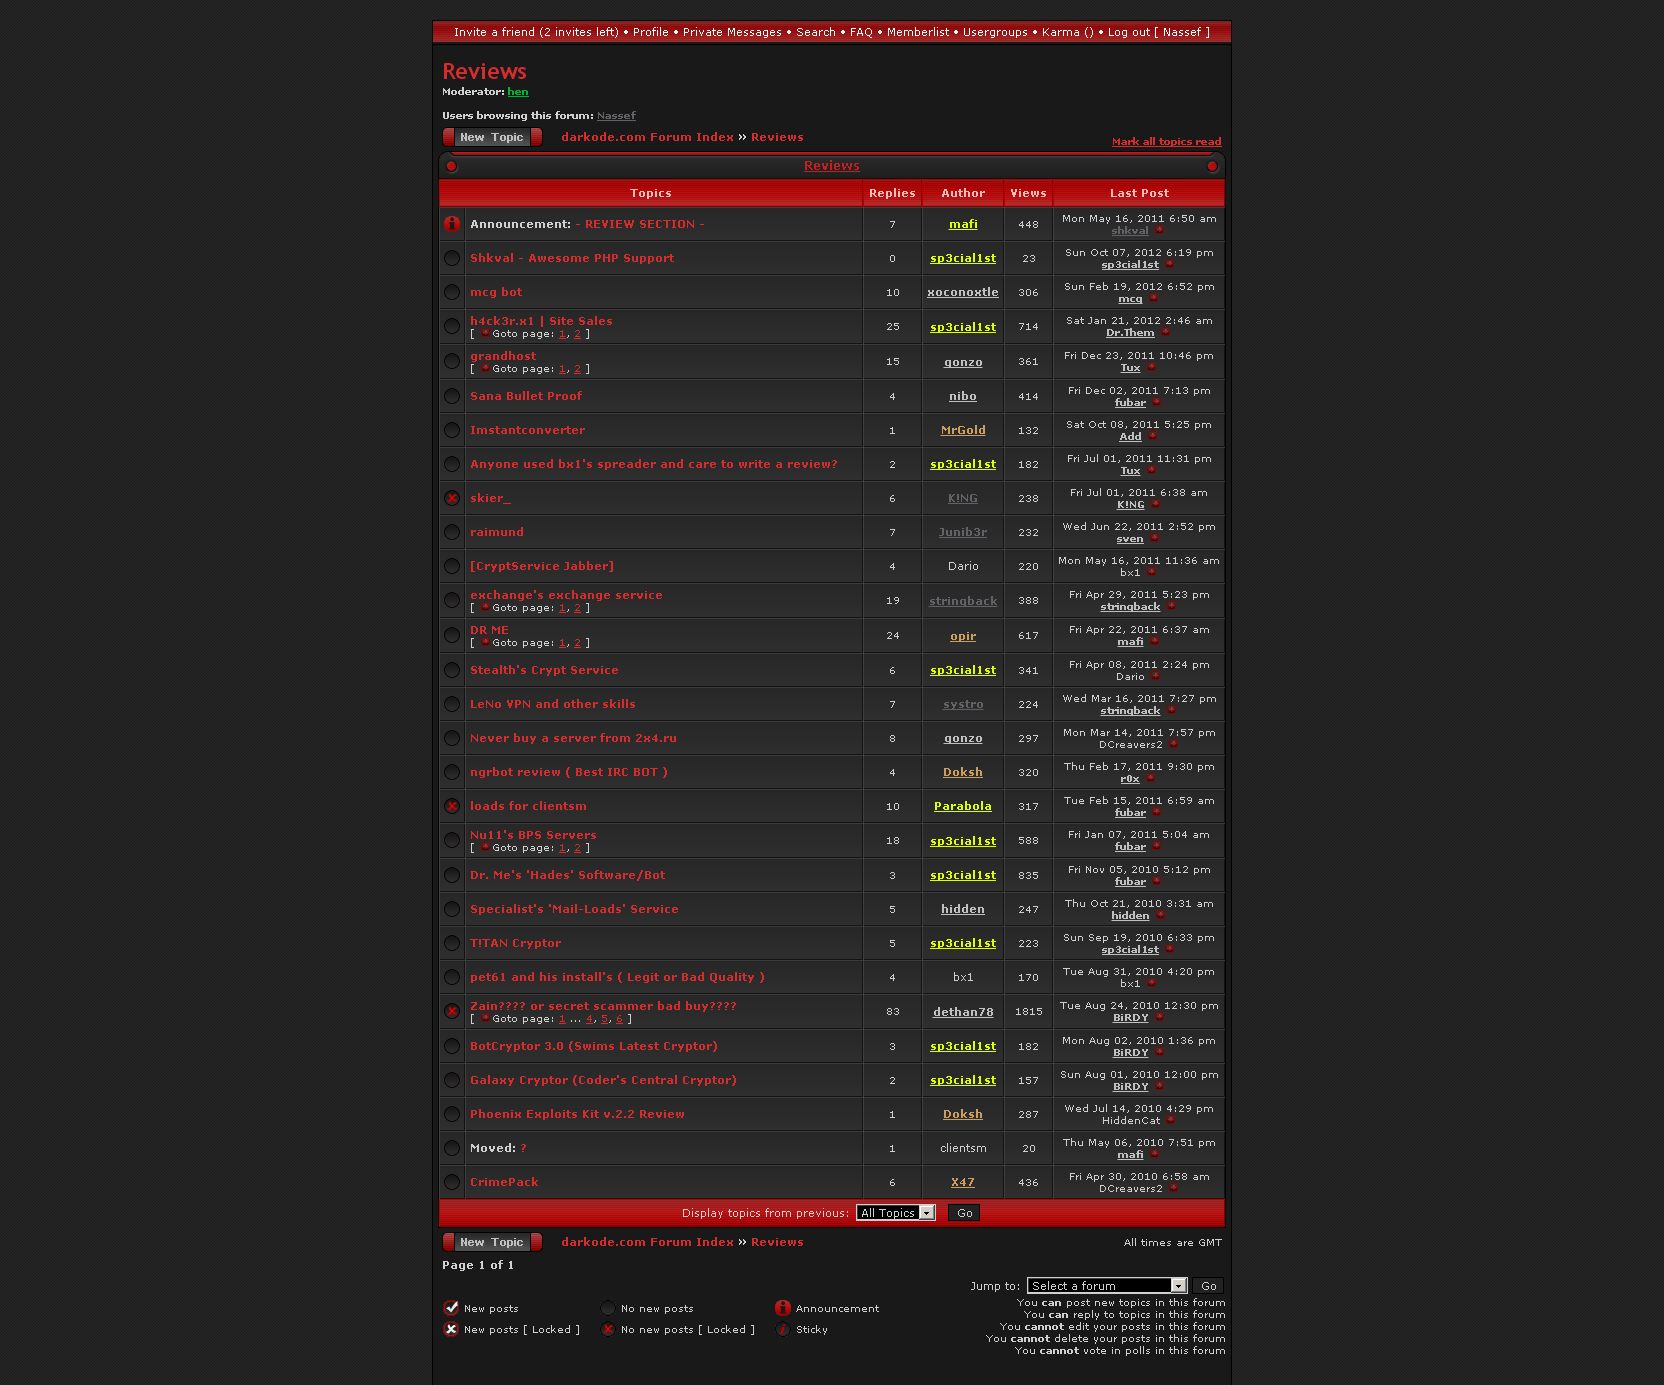Click the announcement icon beside REVIEW SECTION topic
Screen dimensions: 1664x1385
click(452, 224)
